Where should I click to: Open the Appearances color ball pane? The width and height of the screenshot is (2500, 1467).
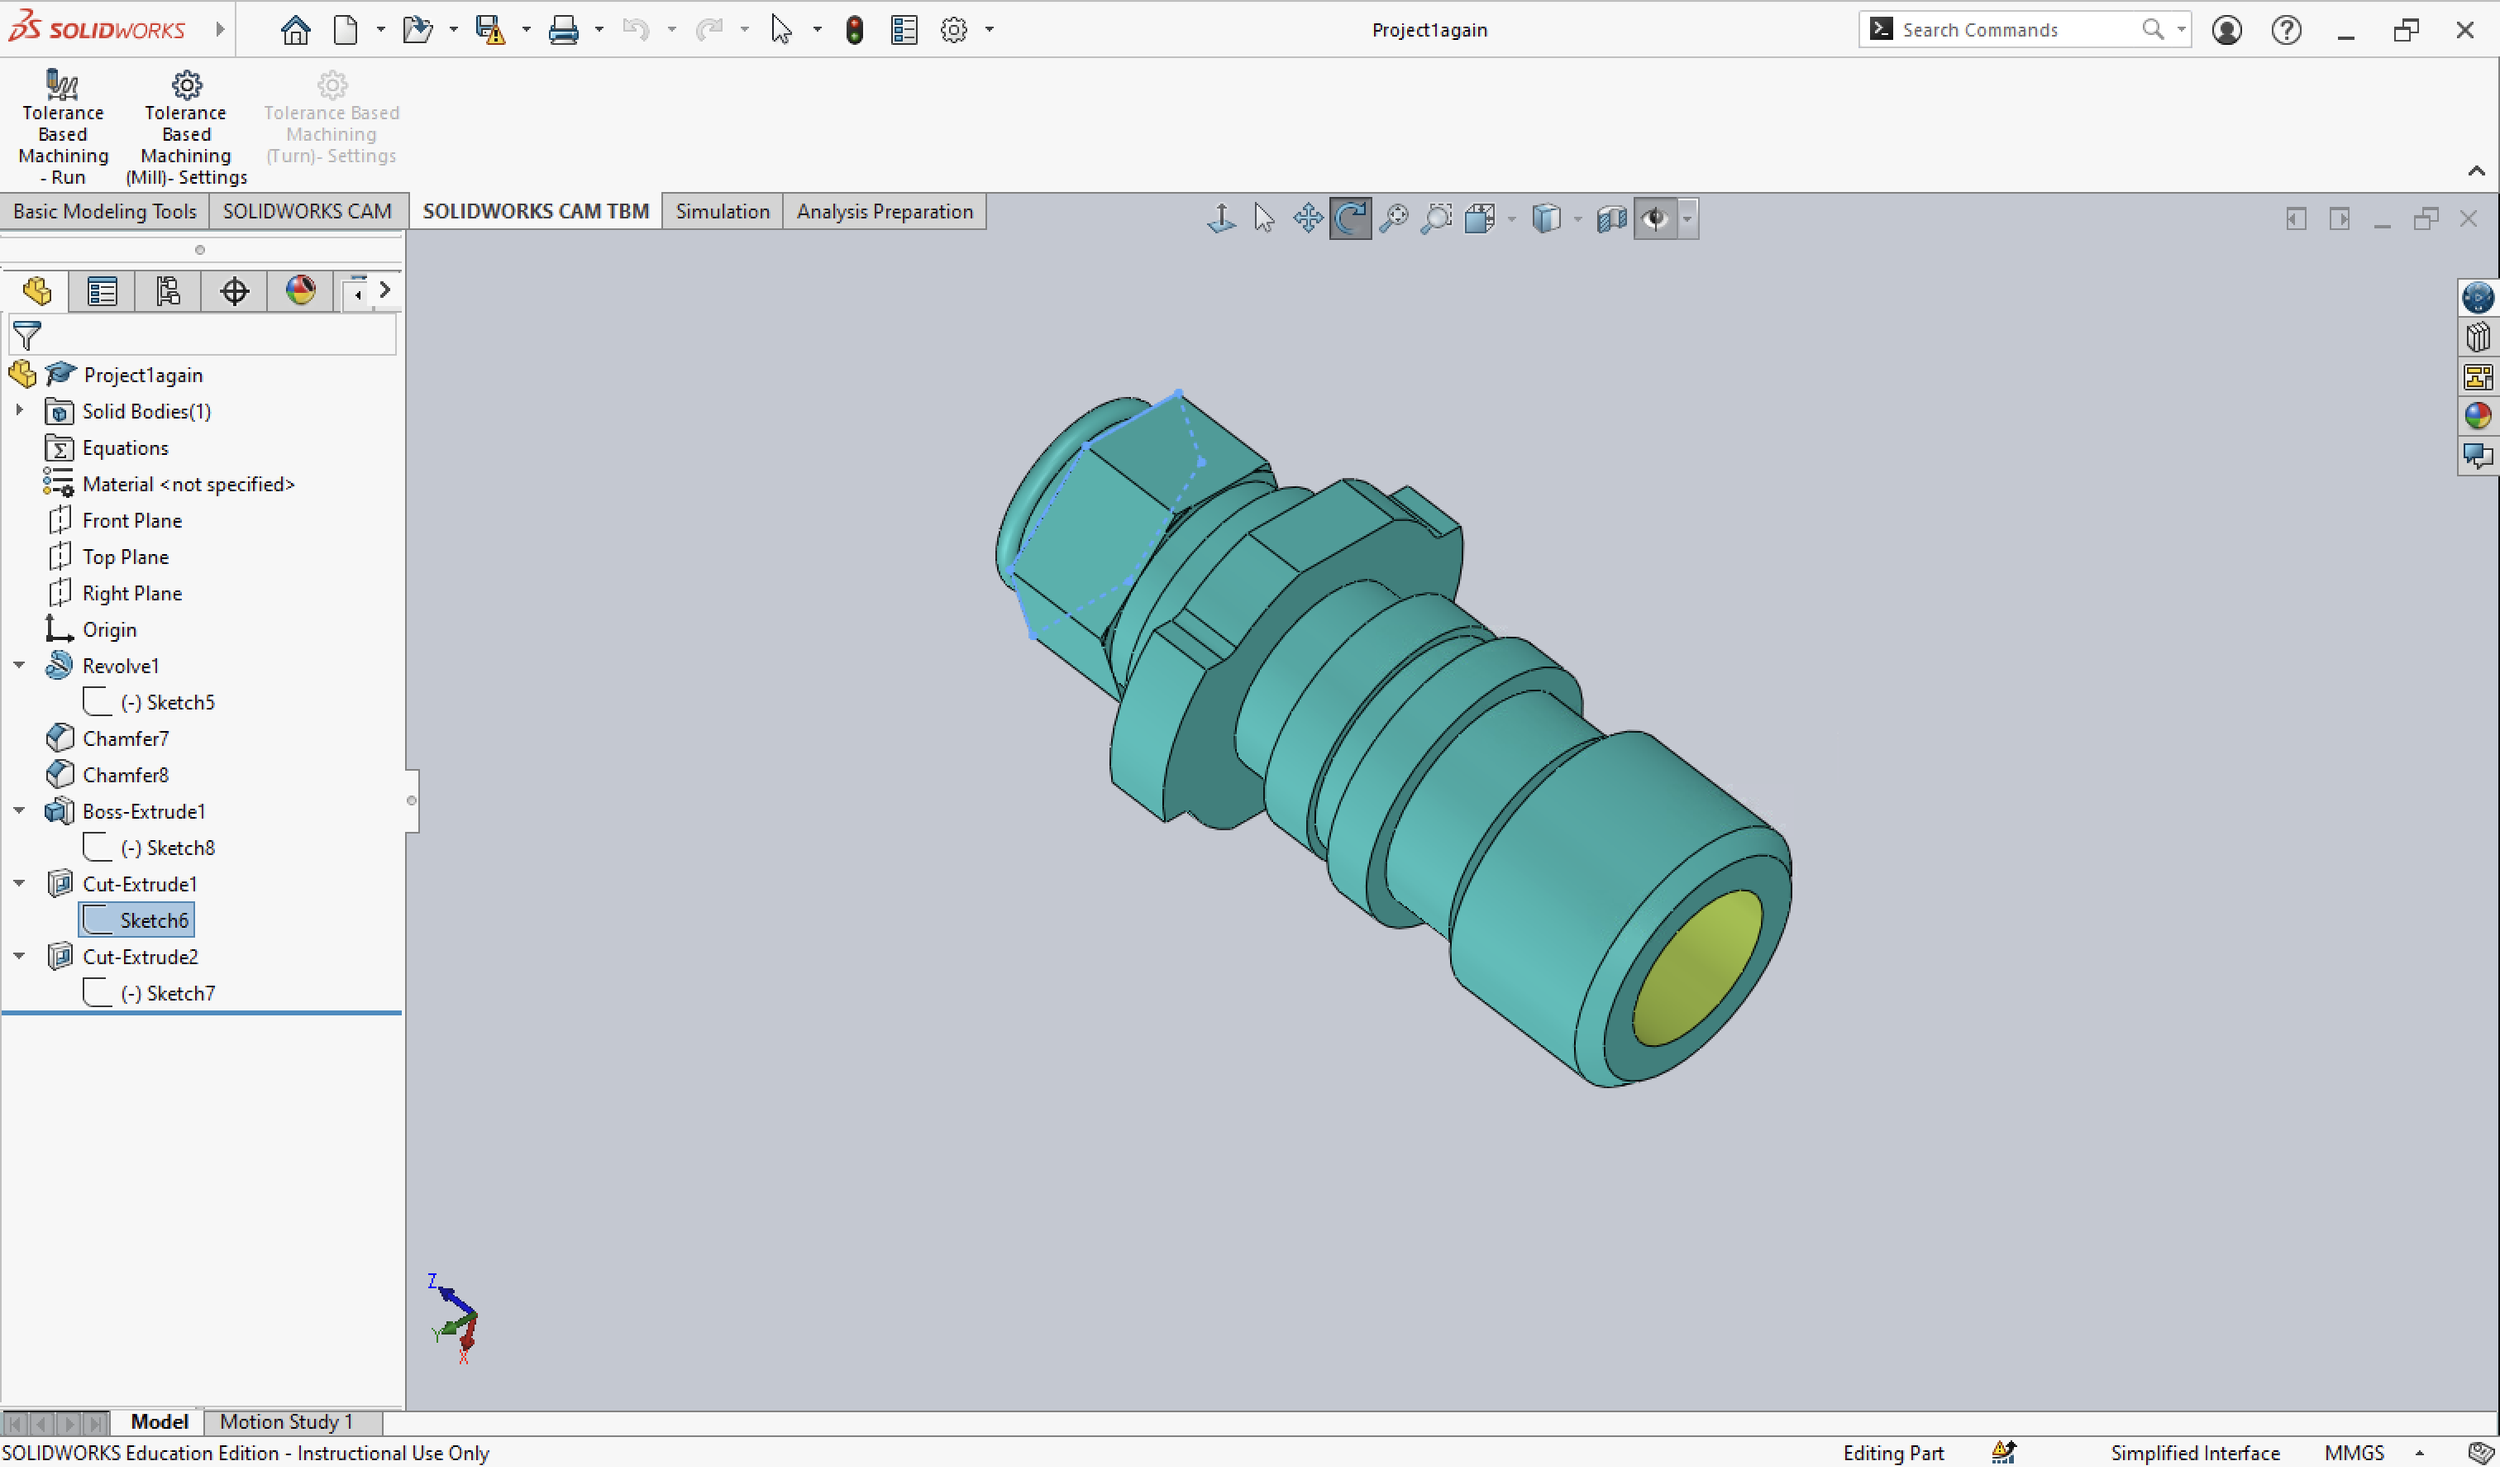[x=2477, y=416]
